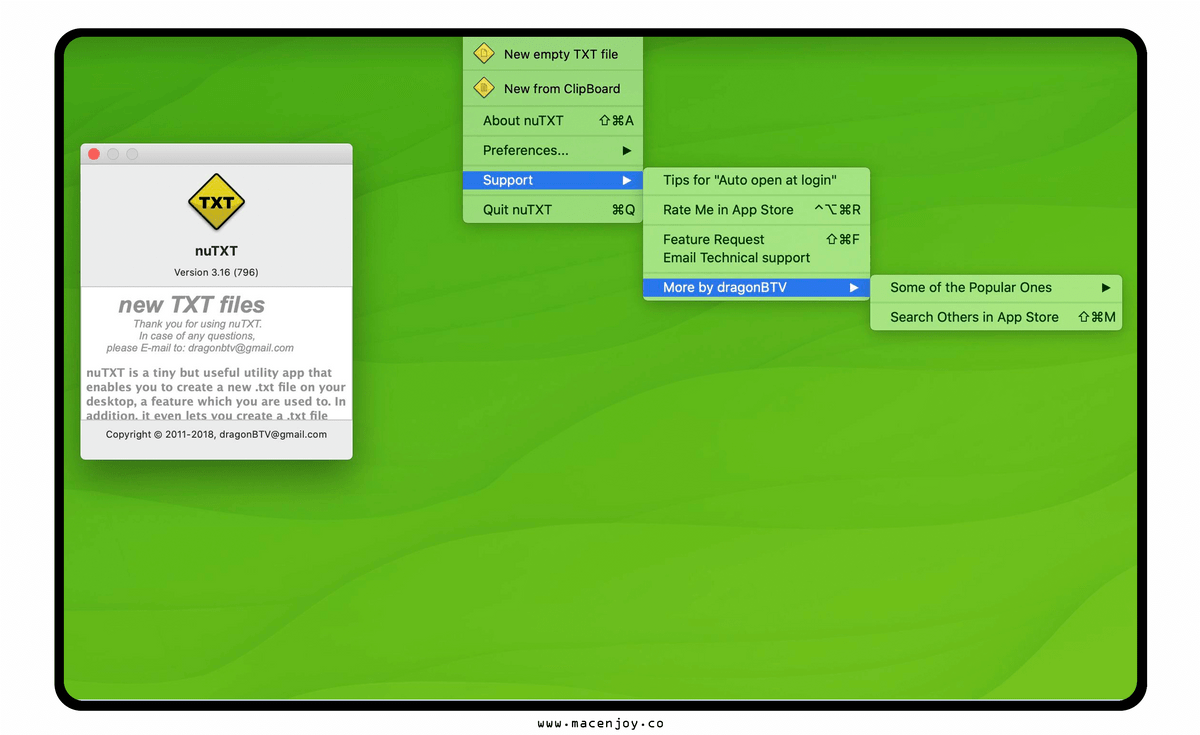This screenshot has height=735, width=1200.
Task: Click the "new TXT files" heading
Action: point(192,305)
